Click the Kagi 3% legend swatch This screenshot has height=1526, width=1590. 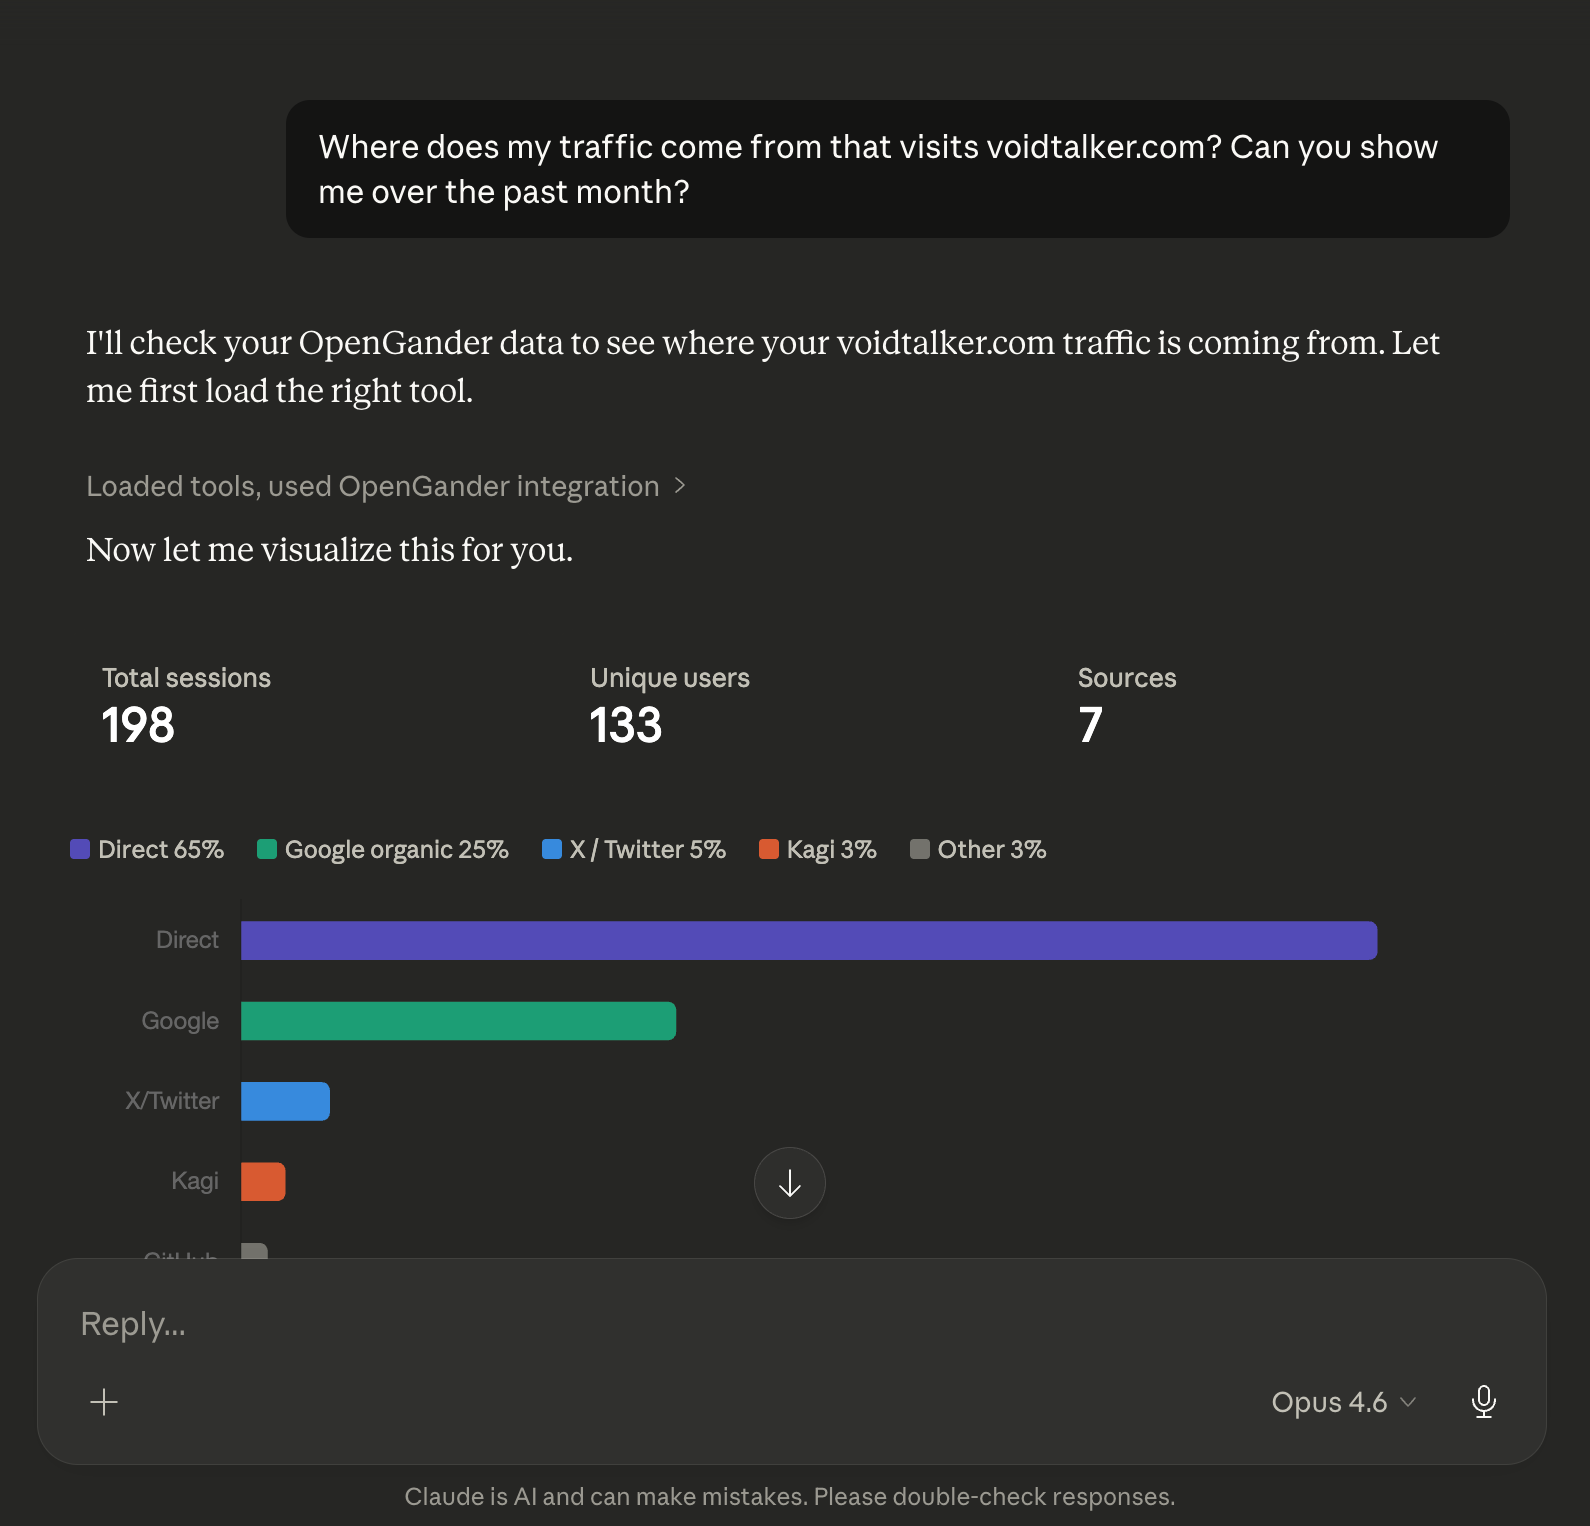(769, 850)
